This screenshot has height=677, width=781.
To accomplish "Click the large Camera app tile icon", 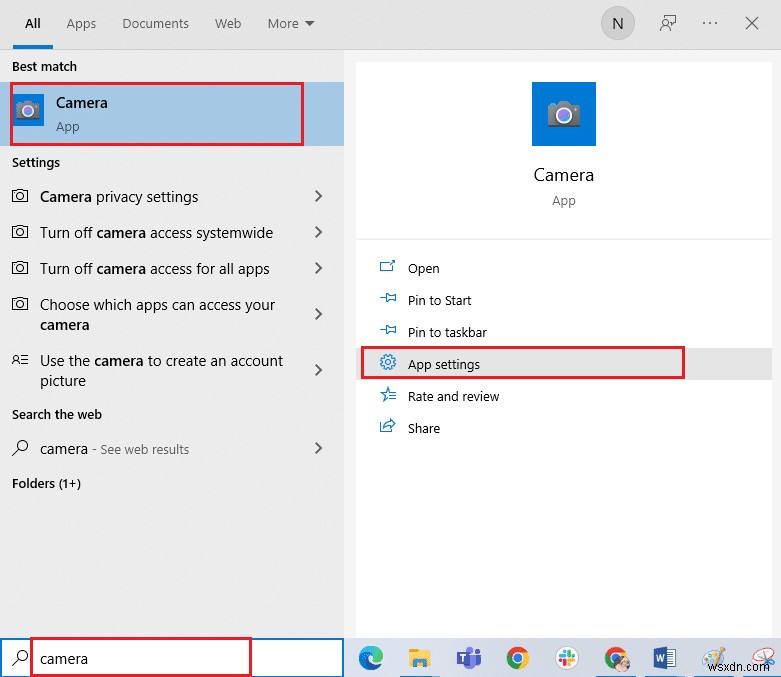I will coord(563,114).
